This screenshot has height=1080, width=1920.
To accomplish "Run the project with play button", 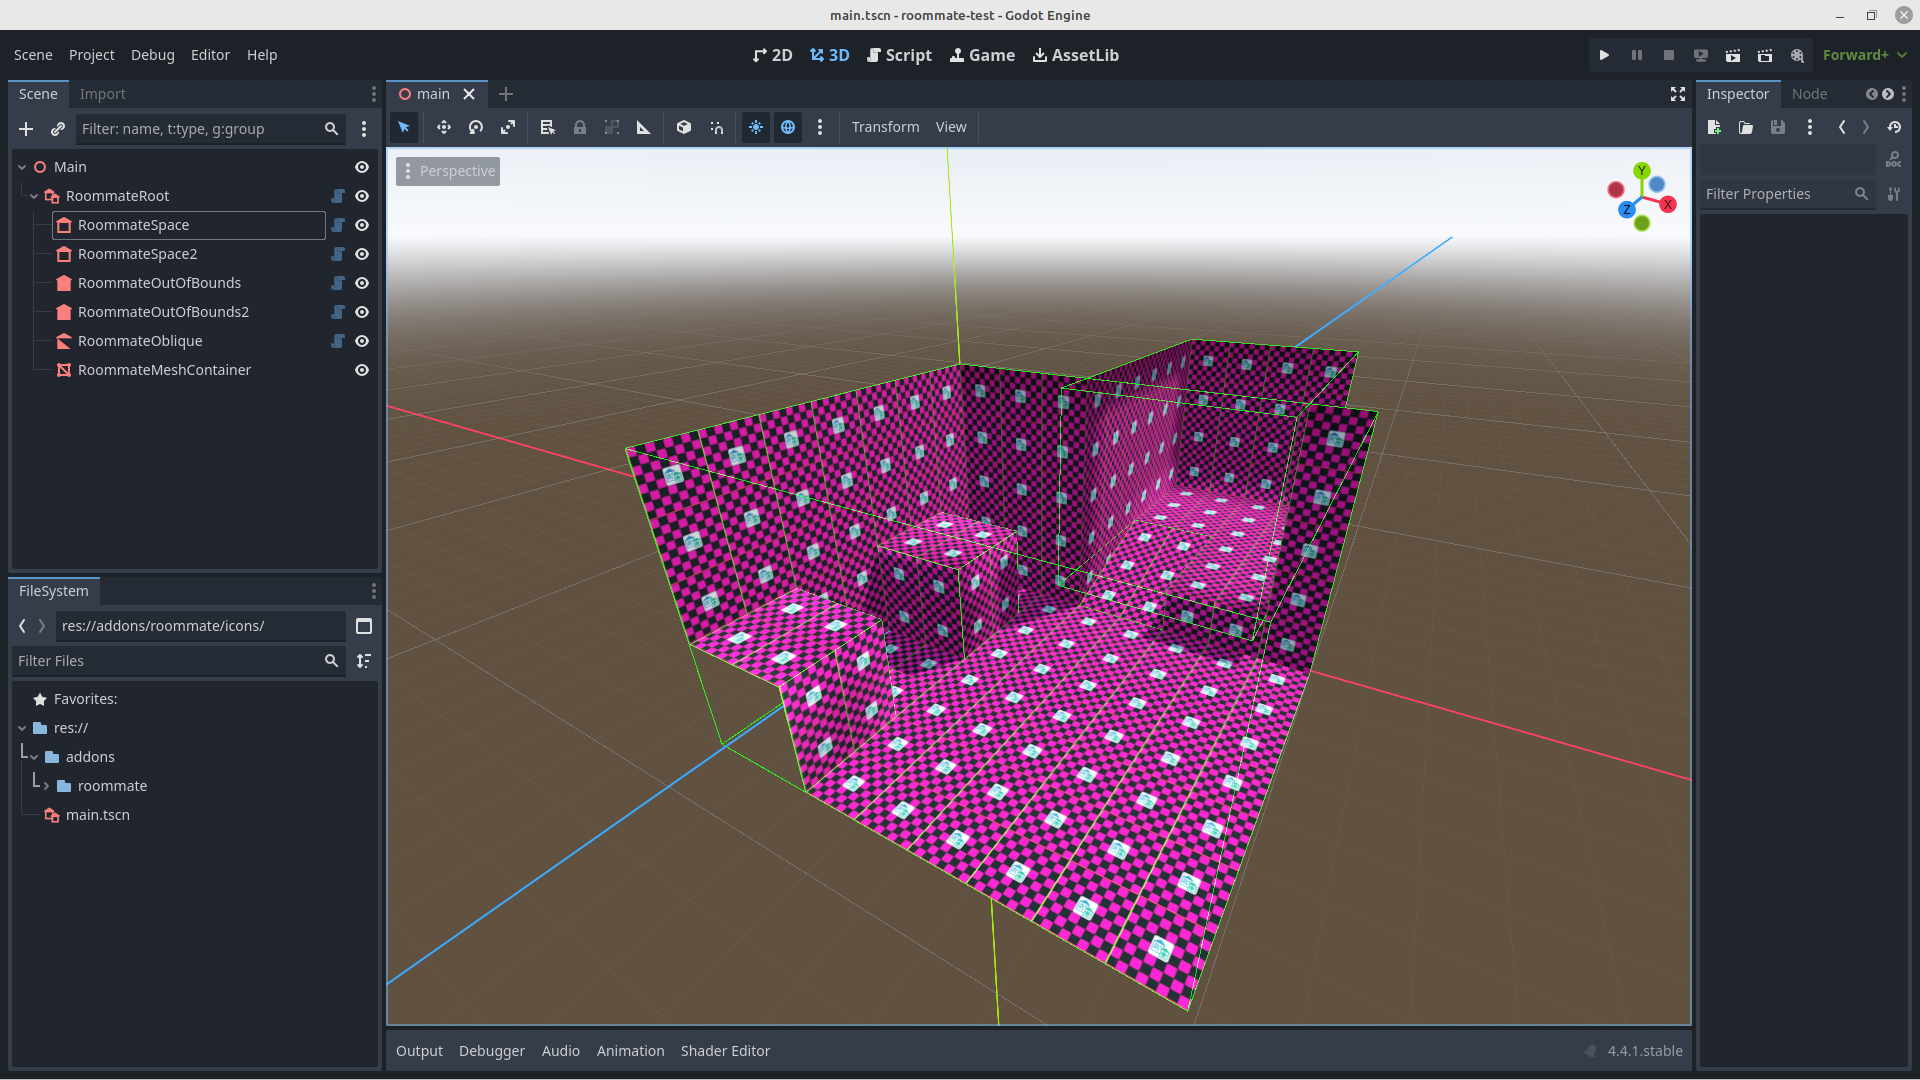I will [x=1604, y=55].
